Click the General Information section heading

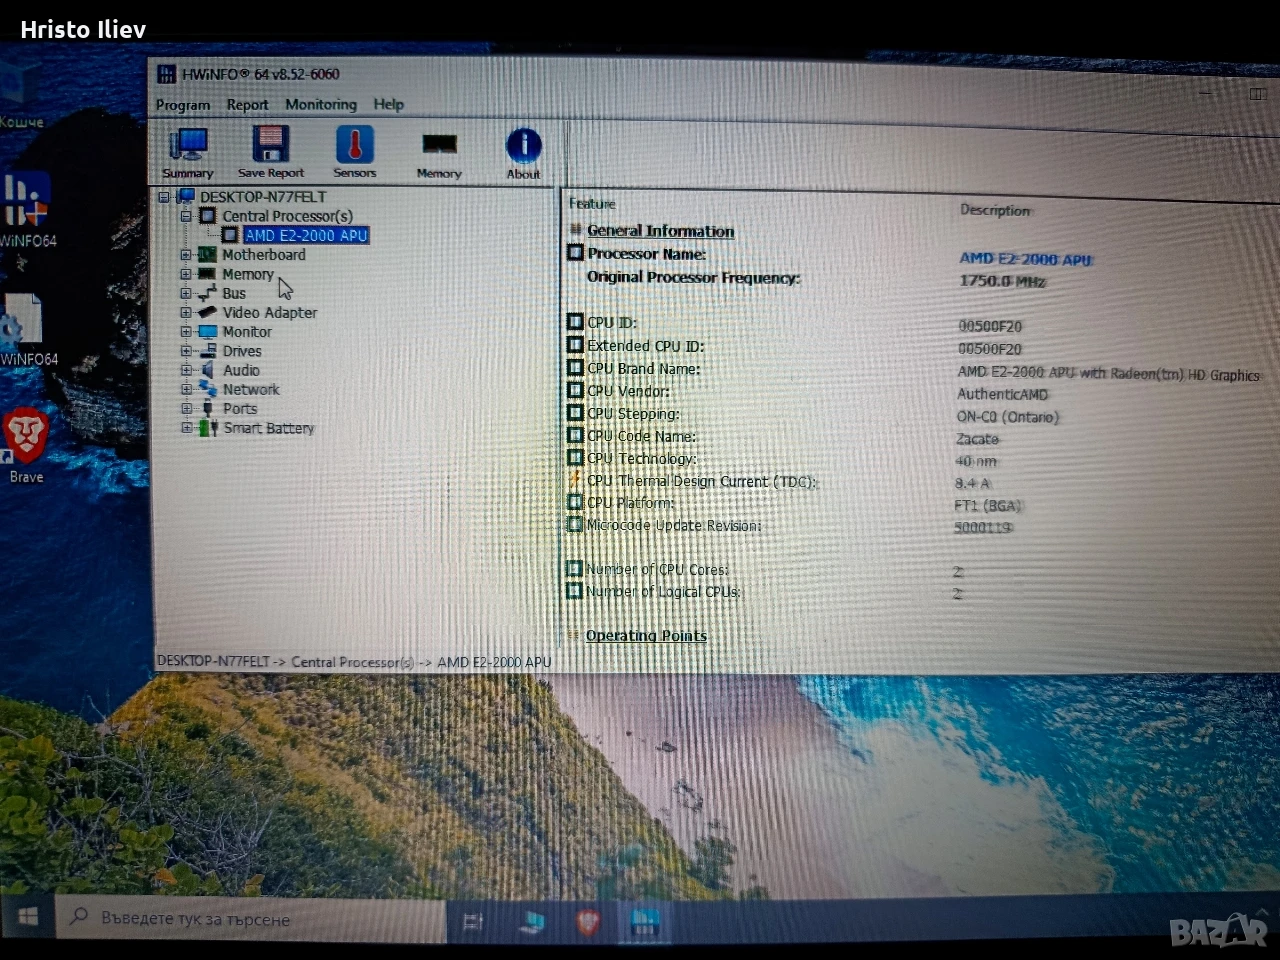[661, 231]
